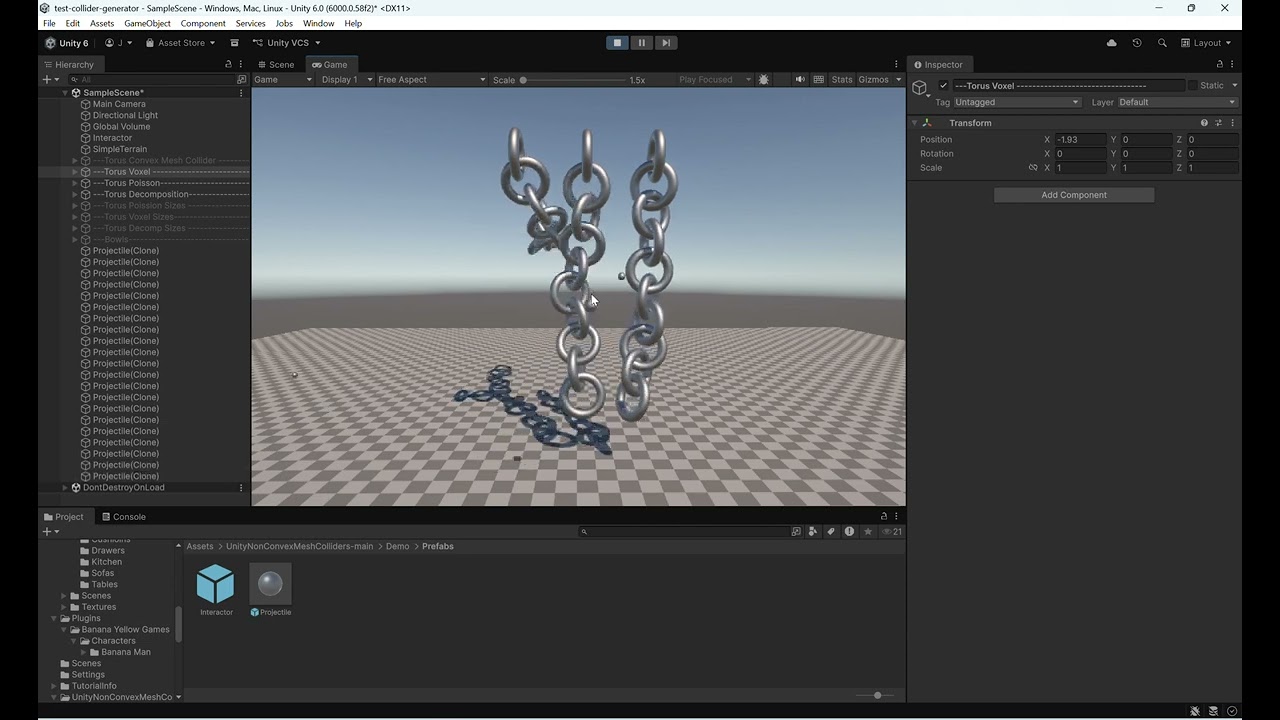The height and width of the screenshot is (720, 1280).
Task: Lock the Inspector panel
Action: click(1219, 64)
